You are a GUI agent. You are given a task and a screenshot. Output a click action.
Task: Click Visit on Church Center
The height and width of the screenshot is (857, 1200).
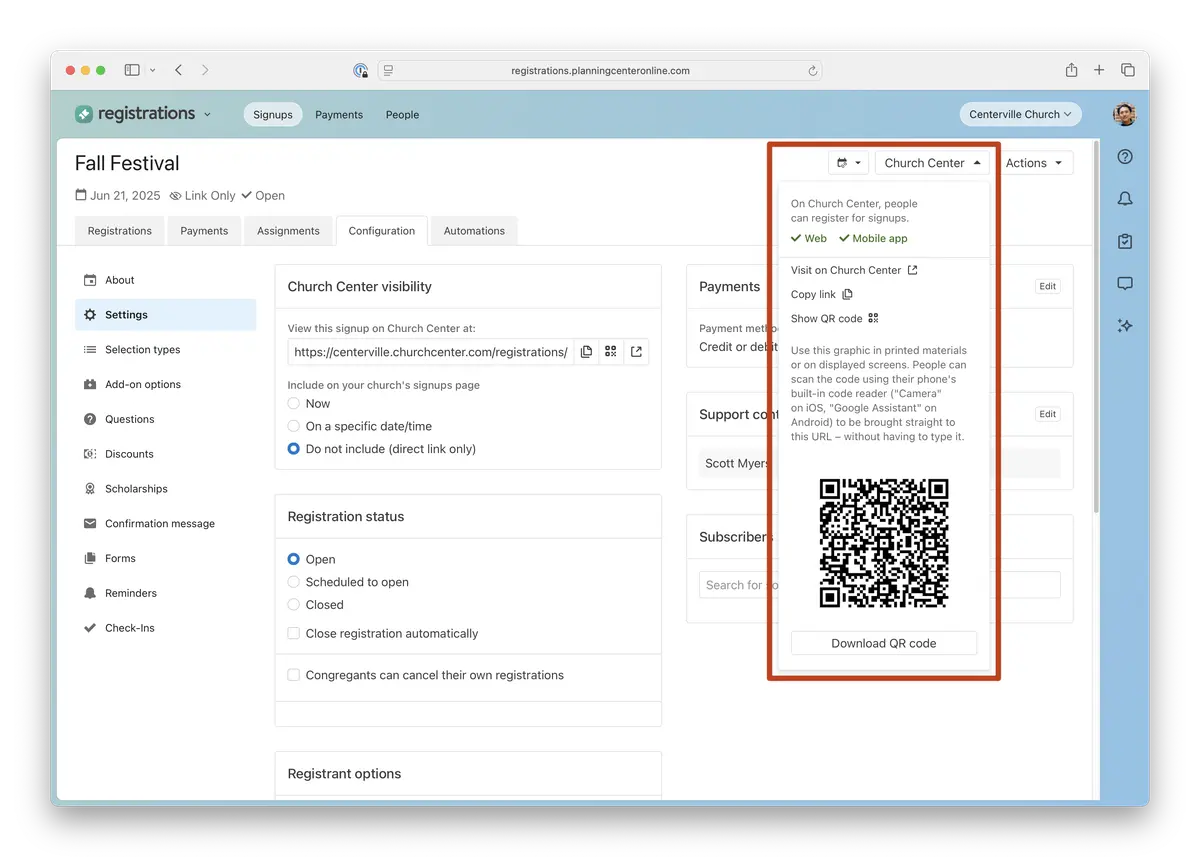[854, 270]
